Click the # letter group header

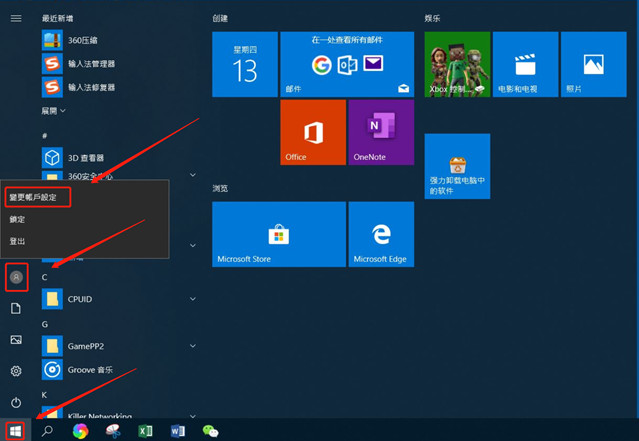pos(44,135)
